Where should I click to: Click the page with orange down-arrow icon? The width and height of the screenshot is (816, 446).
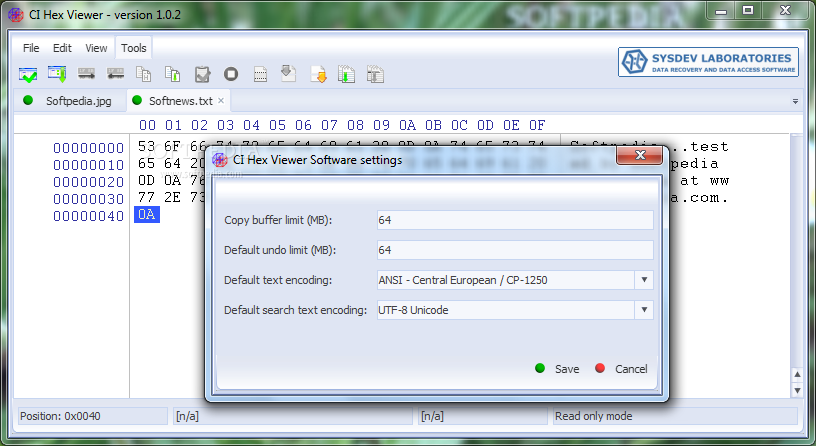(x=318, y=74)
